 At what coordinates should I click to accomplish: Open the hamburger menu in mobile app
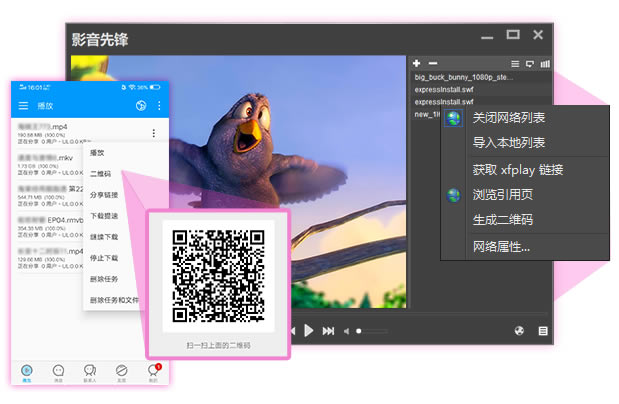[x=23, y=105]
